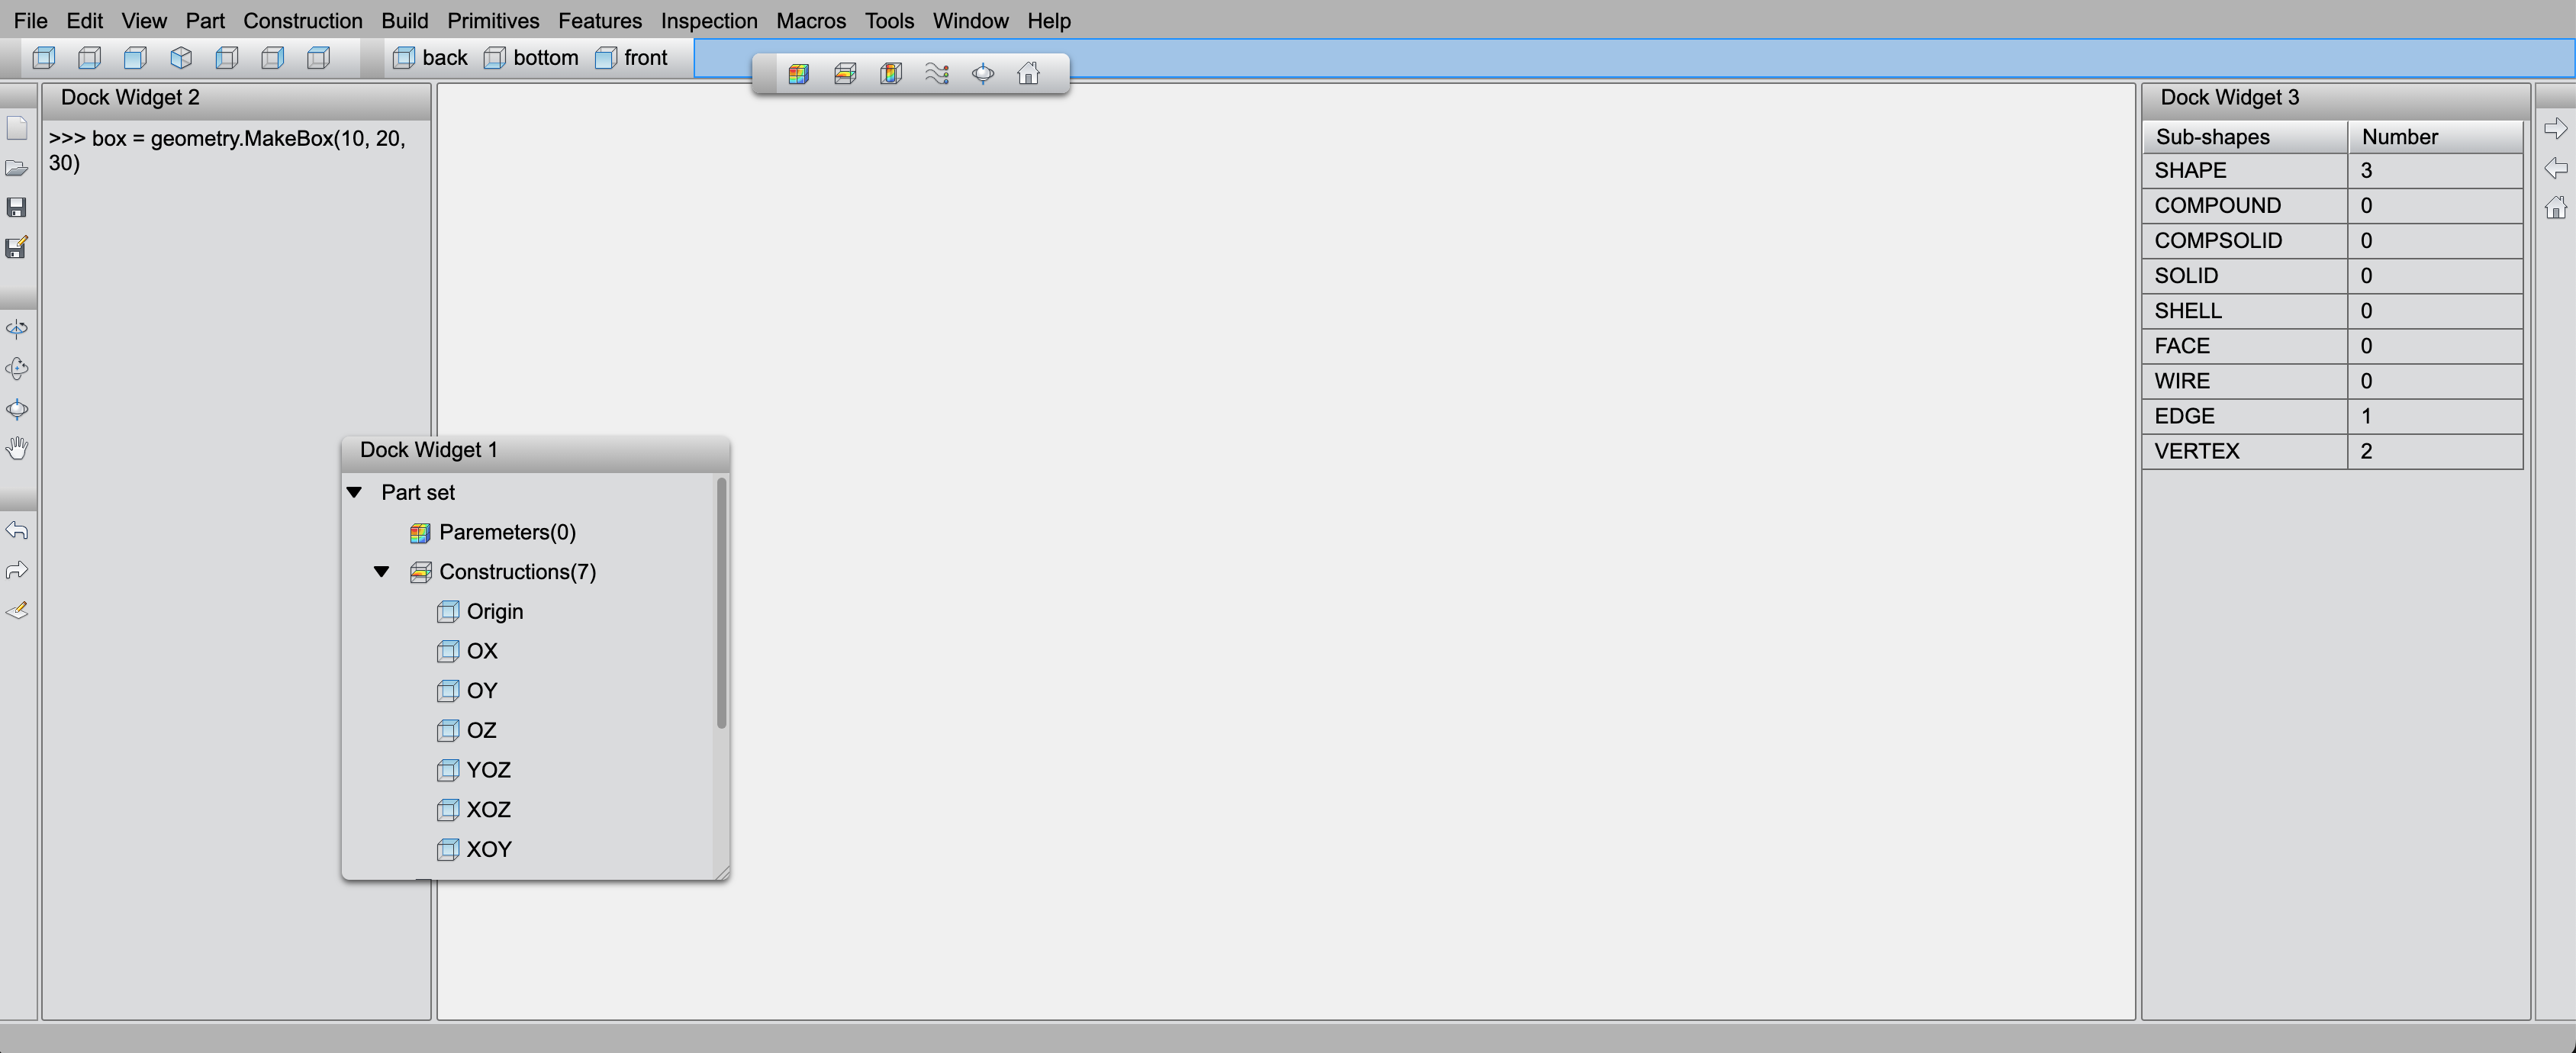Click the Dock Widget 1 tree scrollbar
Screen dimensions: 2576x1053
pos(721,602)
